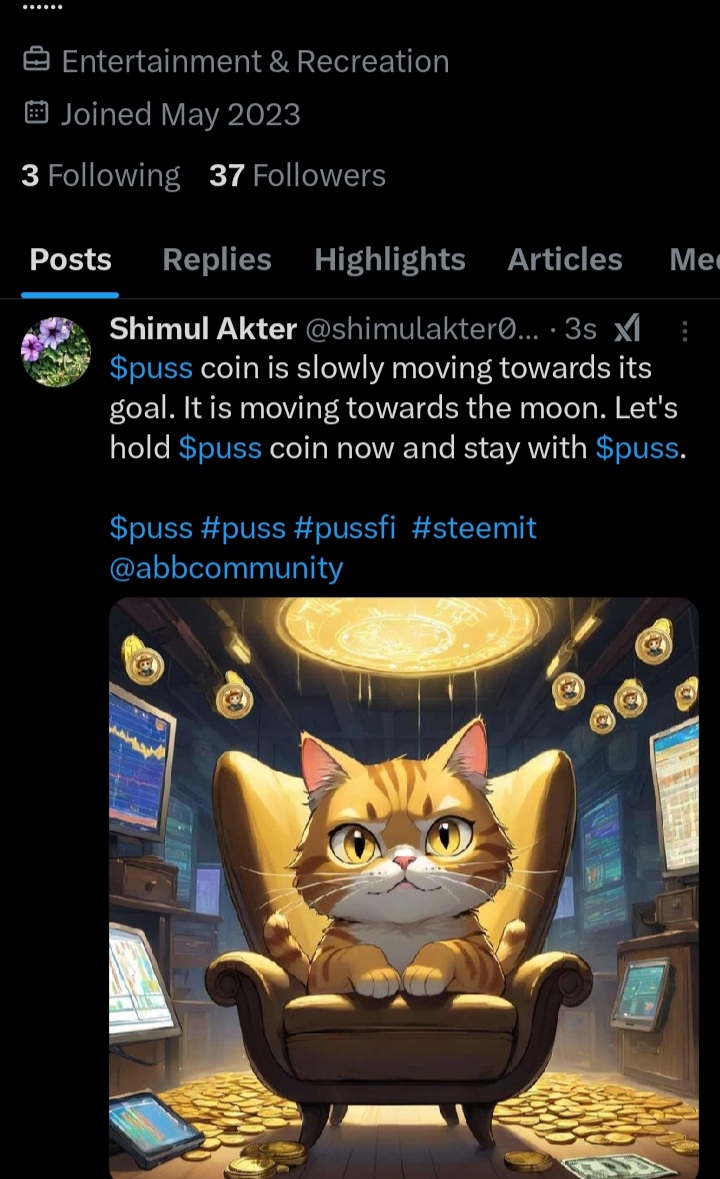Open the cat in armchair image
The image size is (720, 1179).
(404, 888)
